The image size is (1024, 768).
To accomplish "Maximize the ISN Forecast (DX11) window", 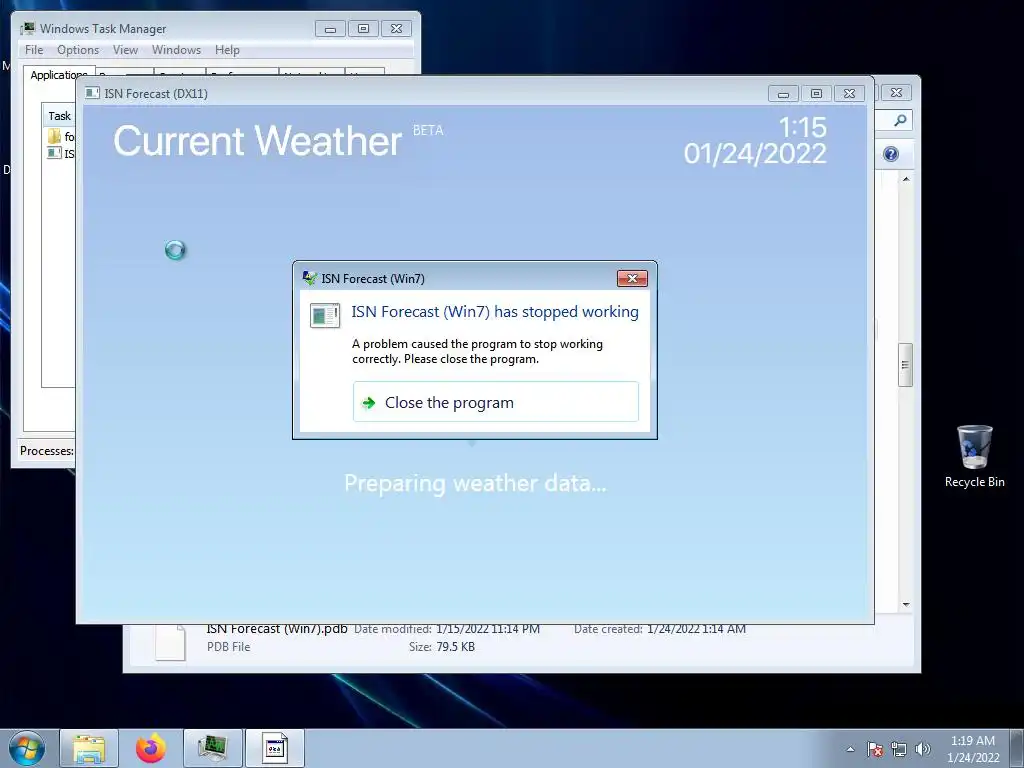I will tap(816, 94).
